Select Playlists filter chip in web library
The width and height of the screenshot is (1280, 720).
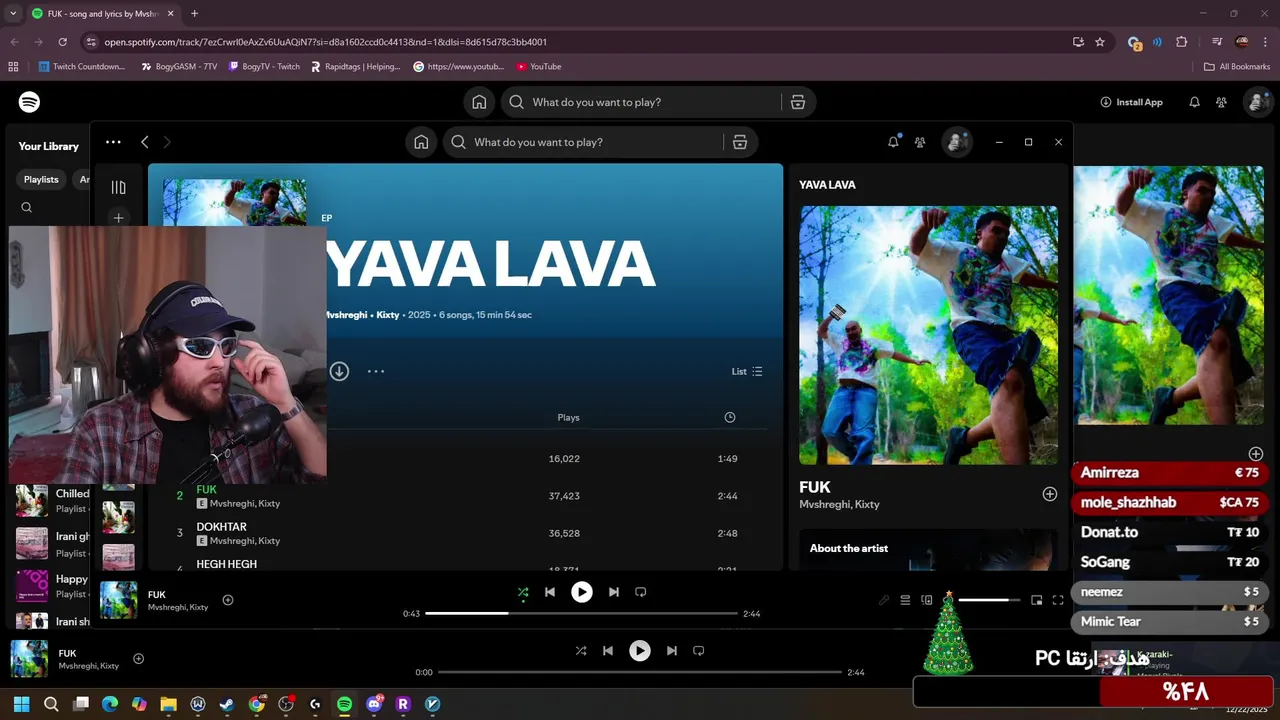(41, 179)
